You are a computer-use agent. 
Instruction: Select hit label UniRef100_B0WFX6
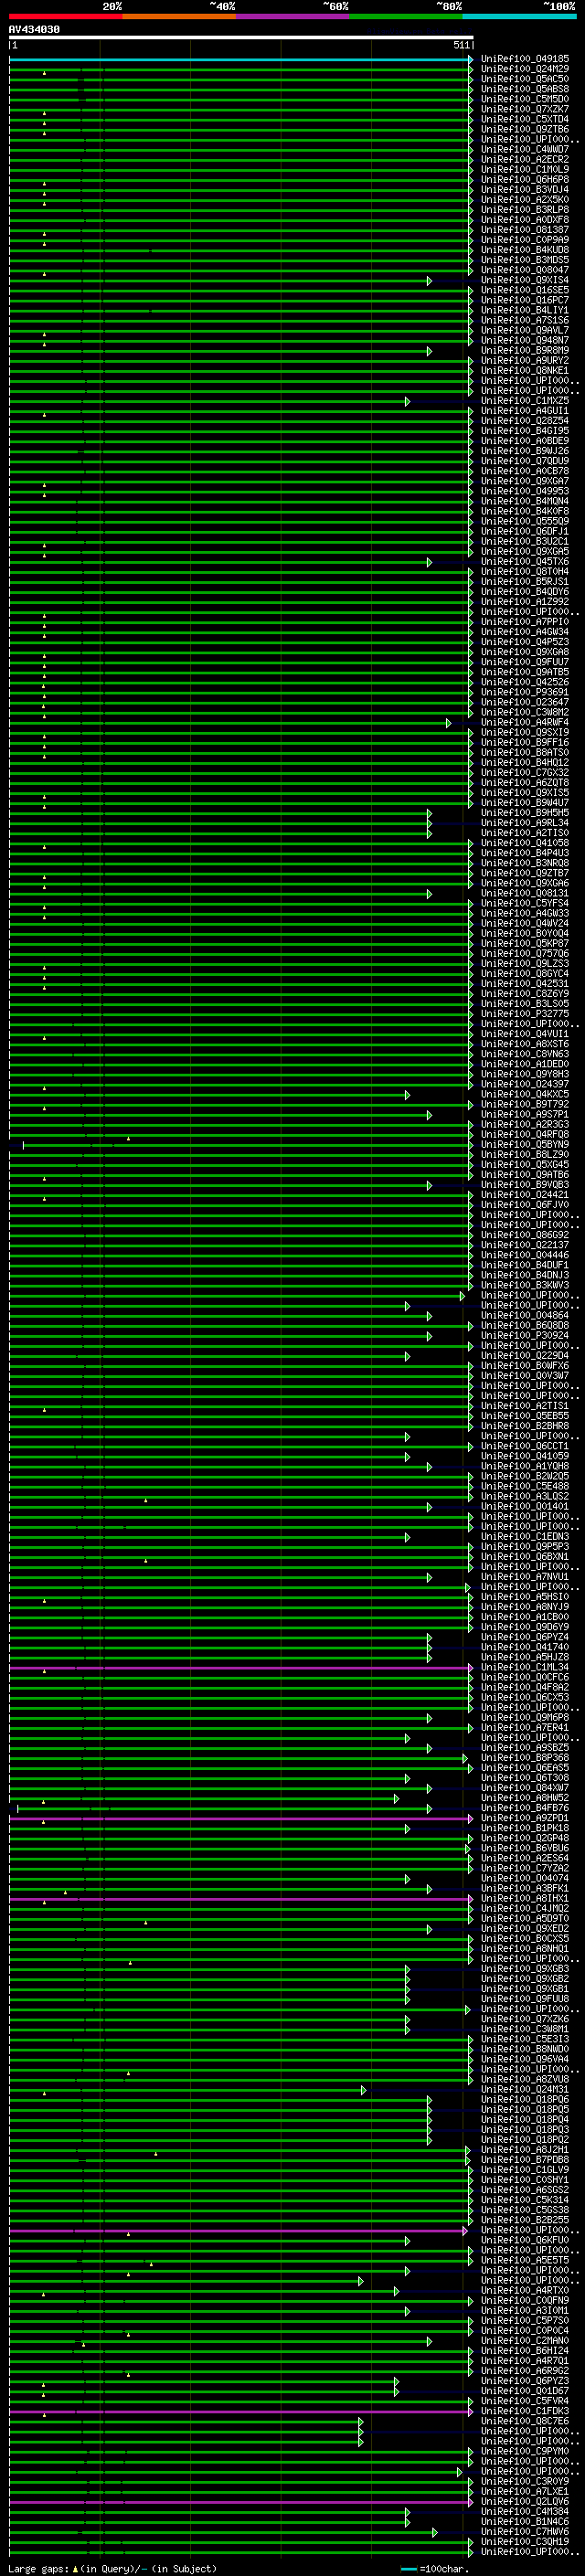pos(525,1365)
